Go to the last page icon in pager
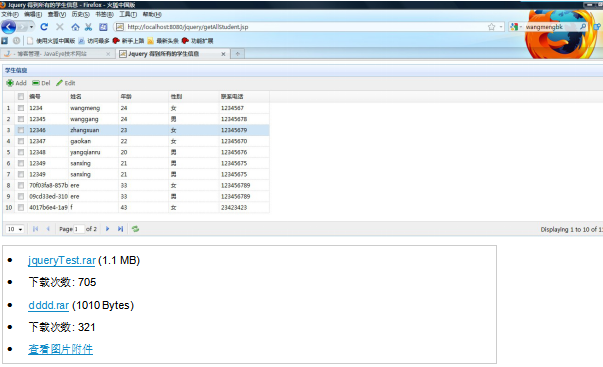The image size is (603, 367). pos(120,229)
